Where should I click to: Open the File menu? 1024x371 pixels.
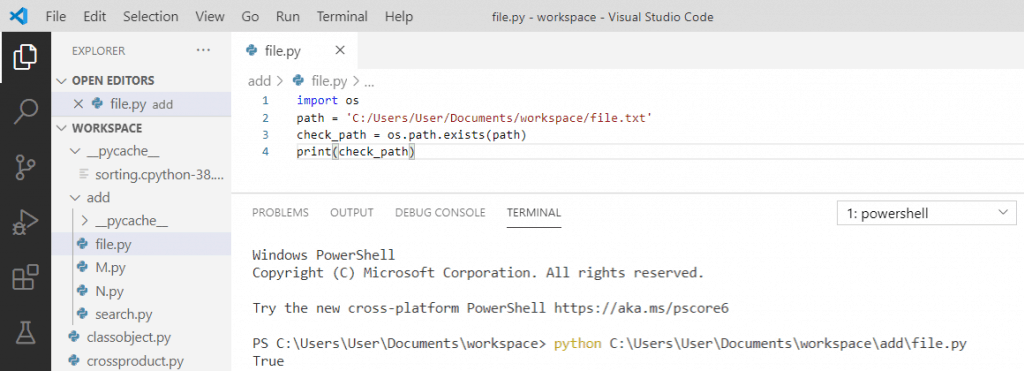point(56,16)
